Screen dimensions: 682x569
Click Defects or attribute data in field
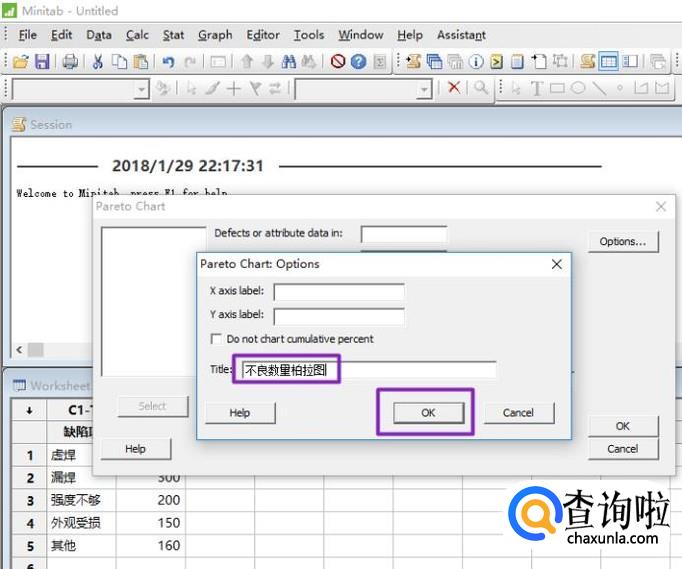[x=404, y=234]
